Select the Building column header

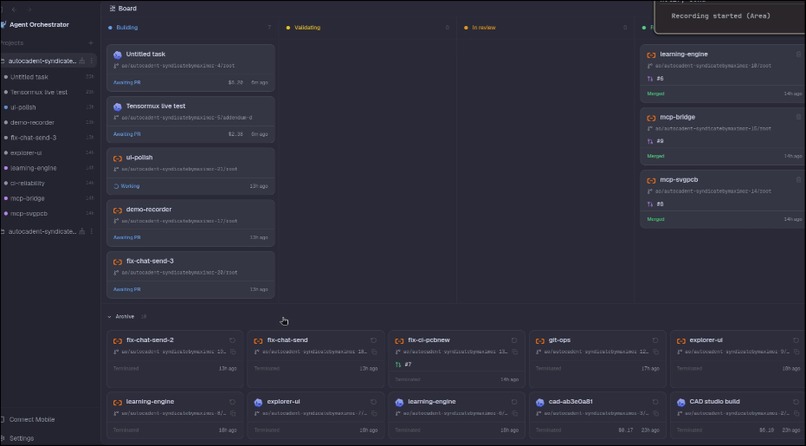(x=126, y=28)
